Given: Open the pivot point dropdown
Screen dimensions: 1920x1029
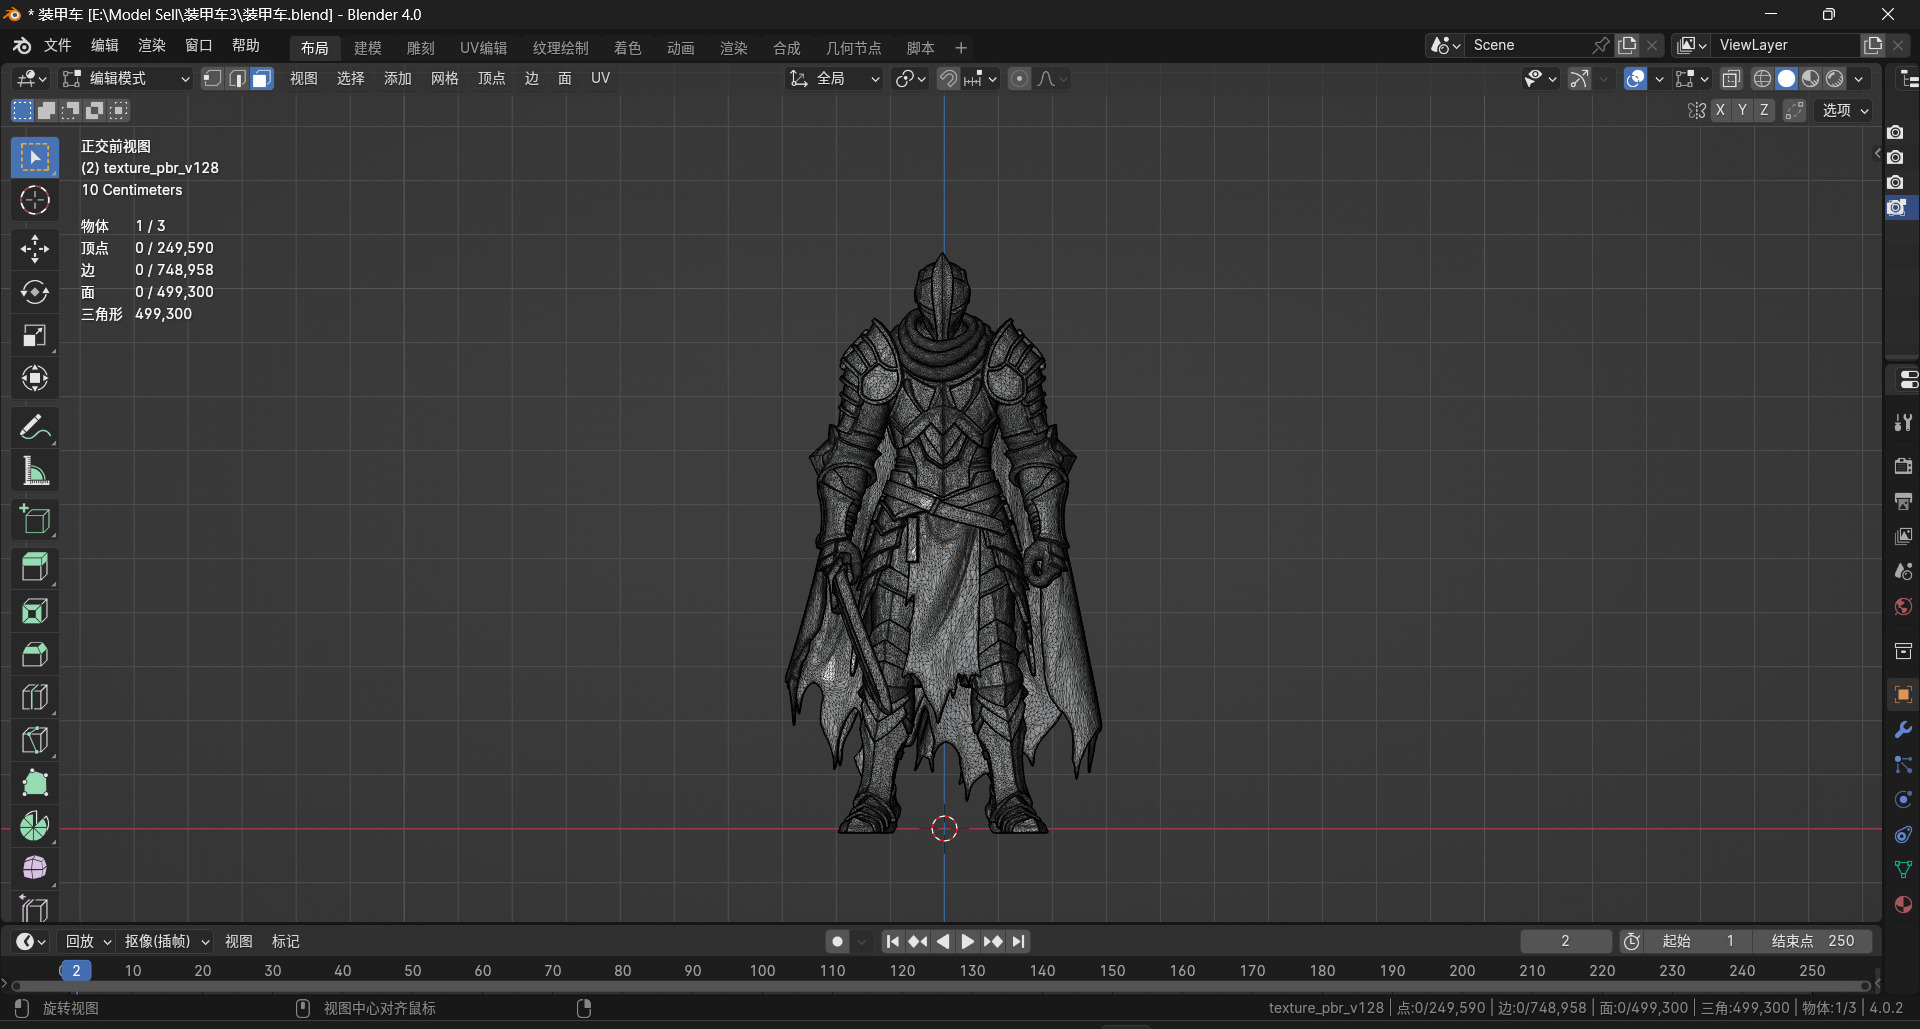Looking at the screenshot, I should tap(911, 78).
